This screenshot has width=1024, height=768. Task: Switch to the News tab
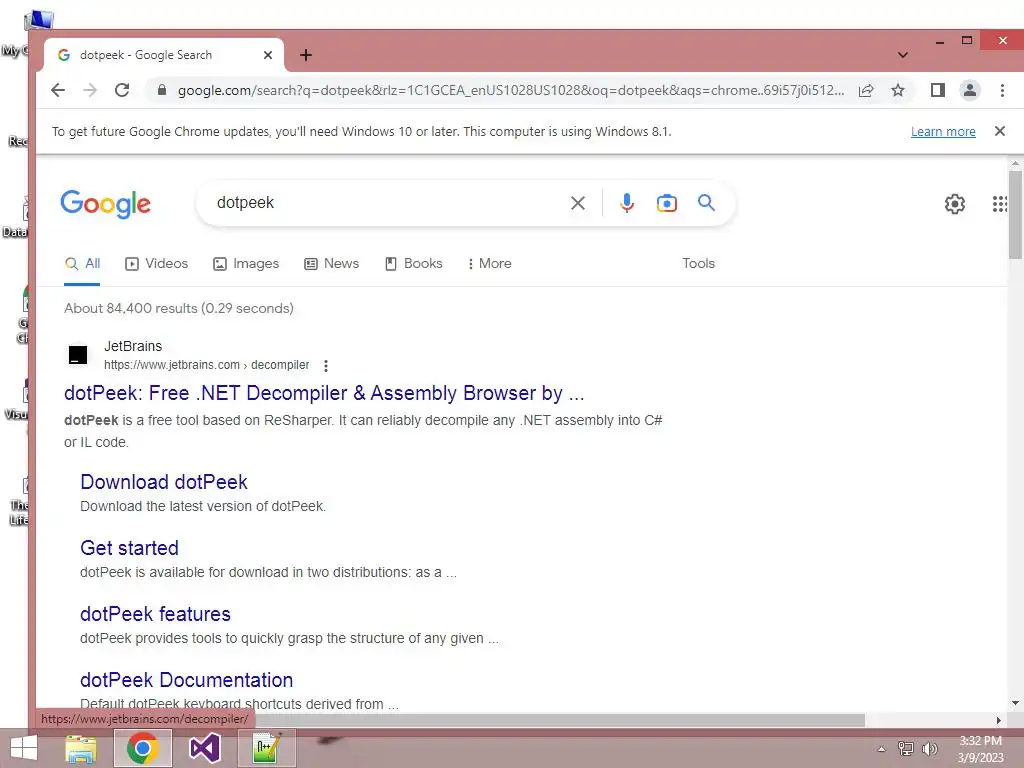pyautogui.click(x=332, y=264)
